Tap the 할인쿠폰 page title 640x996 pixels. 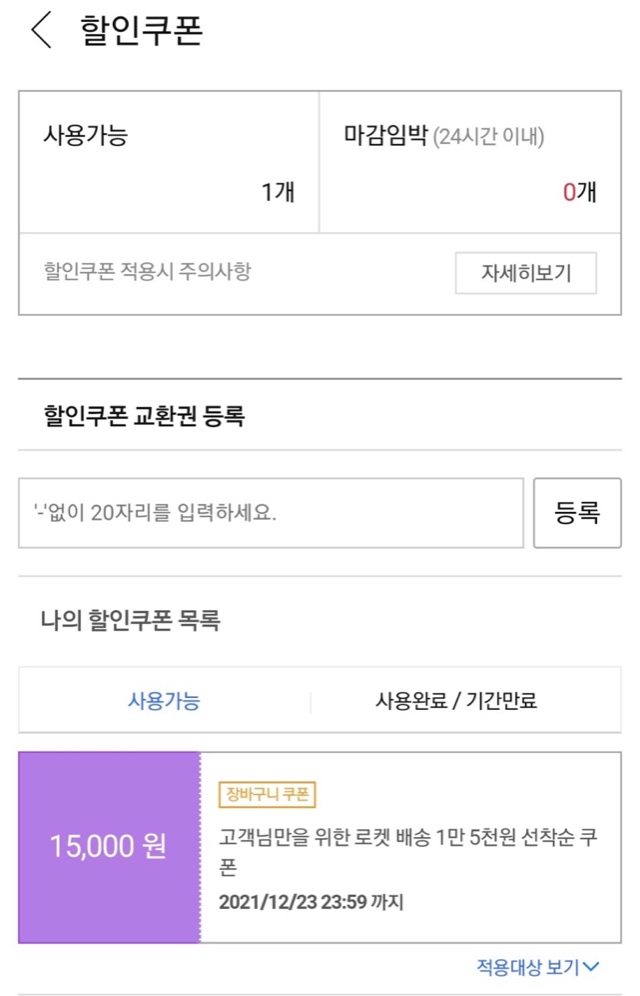click(141, 31)
